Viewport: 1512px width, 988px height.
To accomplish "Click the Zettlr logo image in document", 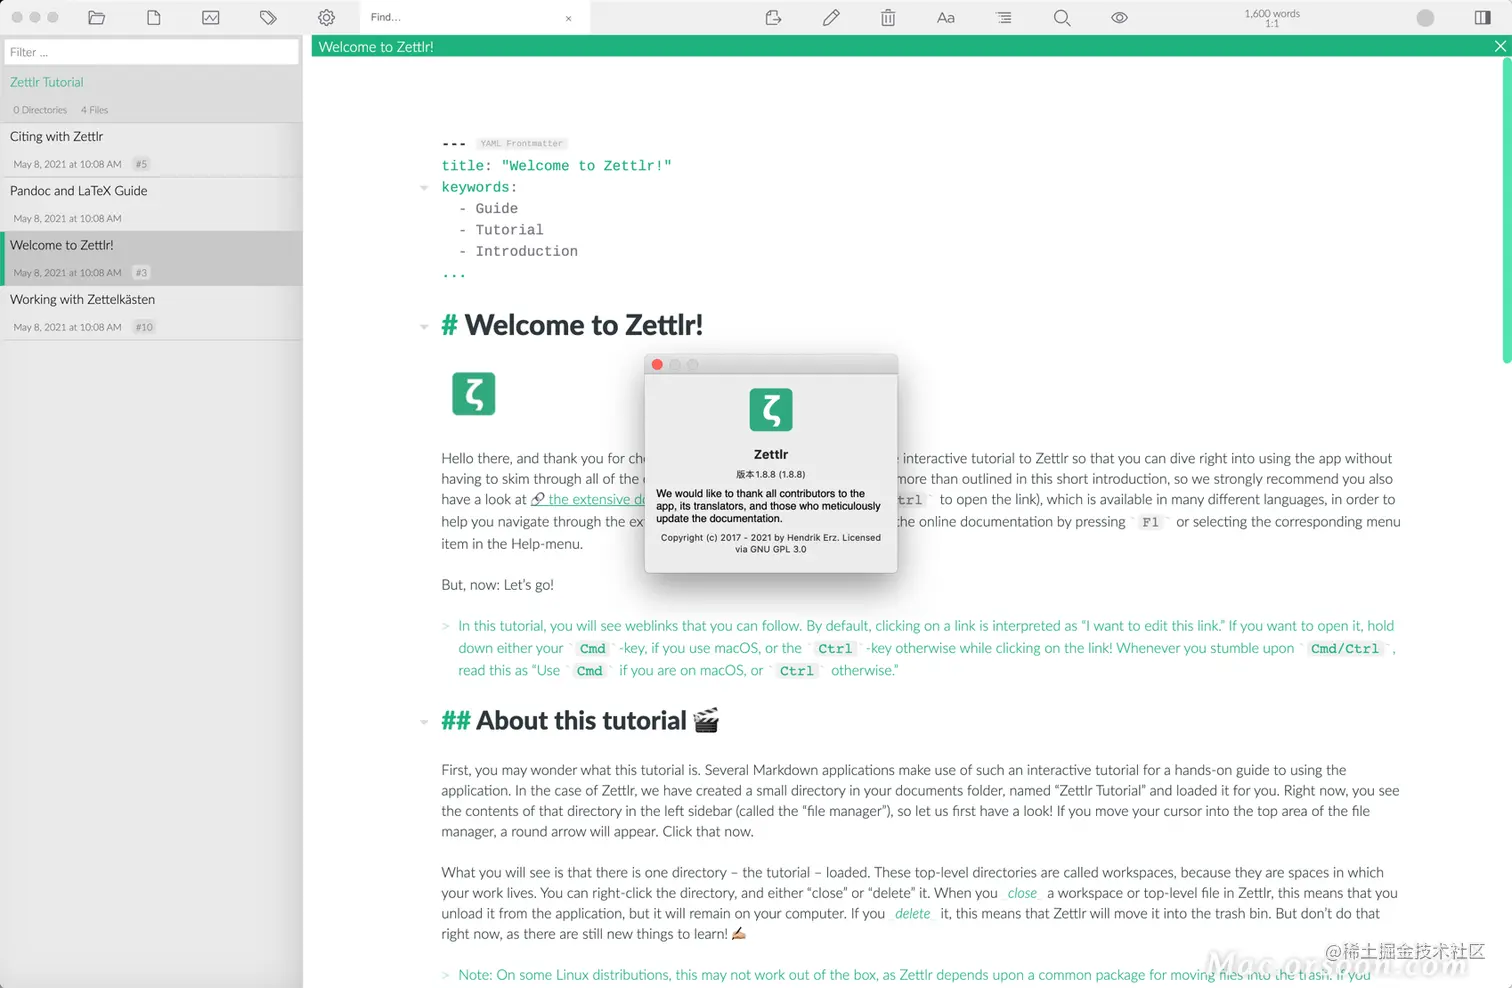I will pos(473,394).
